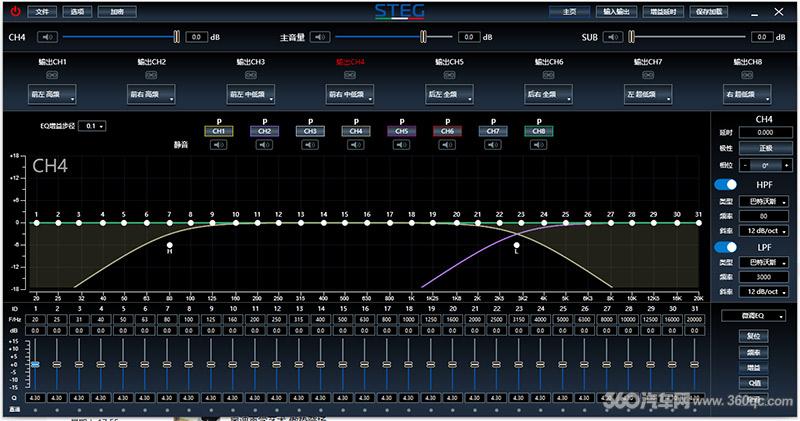Click the SUB volume slider handle

click(x=632, y=37)
